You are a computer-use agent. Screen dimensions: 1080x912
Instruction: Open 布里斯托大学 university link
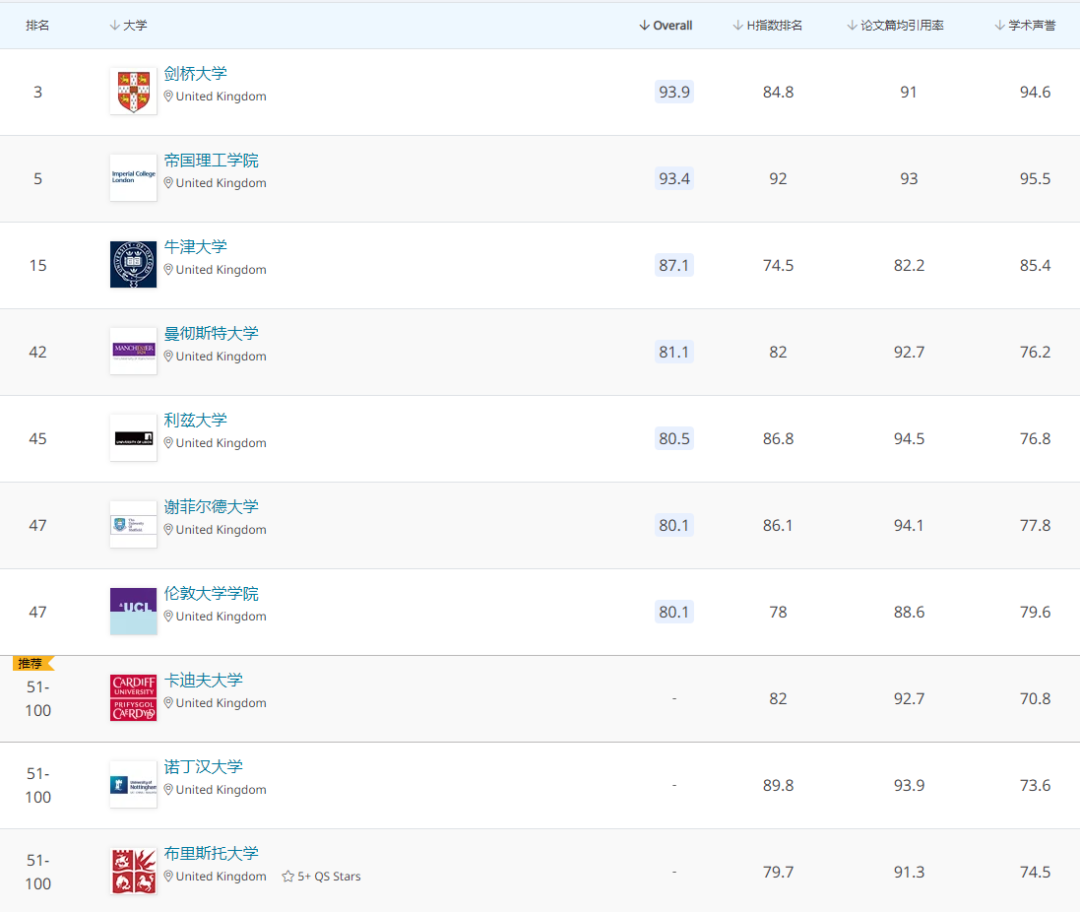(x=211, y=855)
